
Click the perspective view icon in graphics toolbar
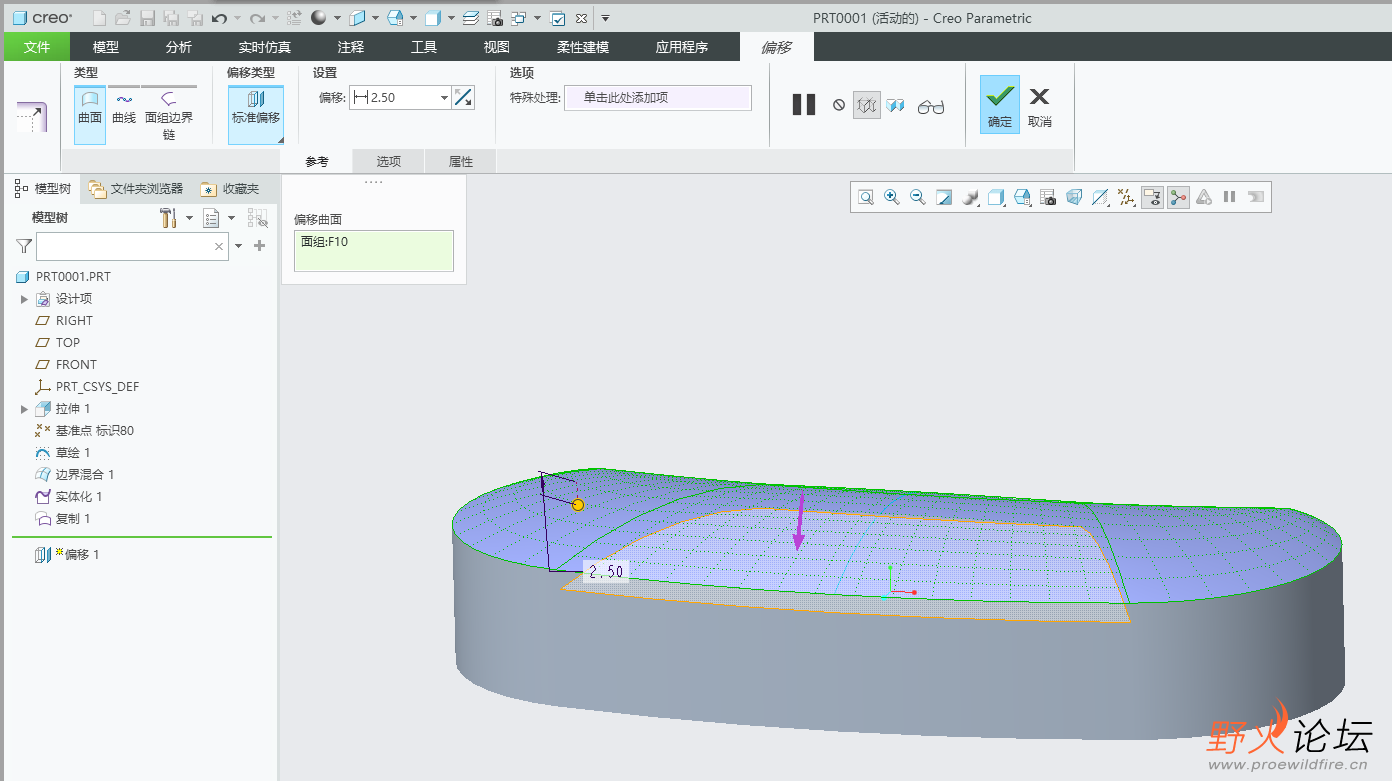(1074, 197)
